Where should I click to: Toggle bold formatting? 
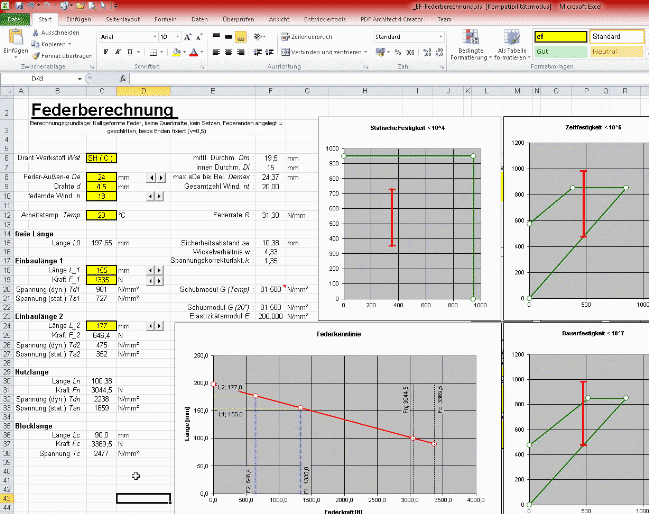coord(104,51)
